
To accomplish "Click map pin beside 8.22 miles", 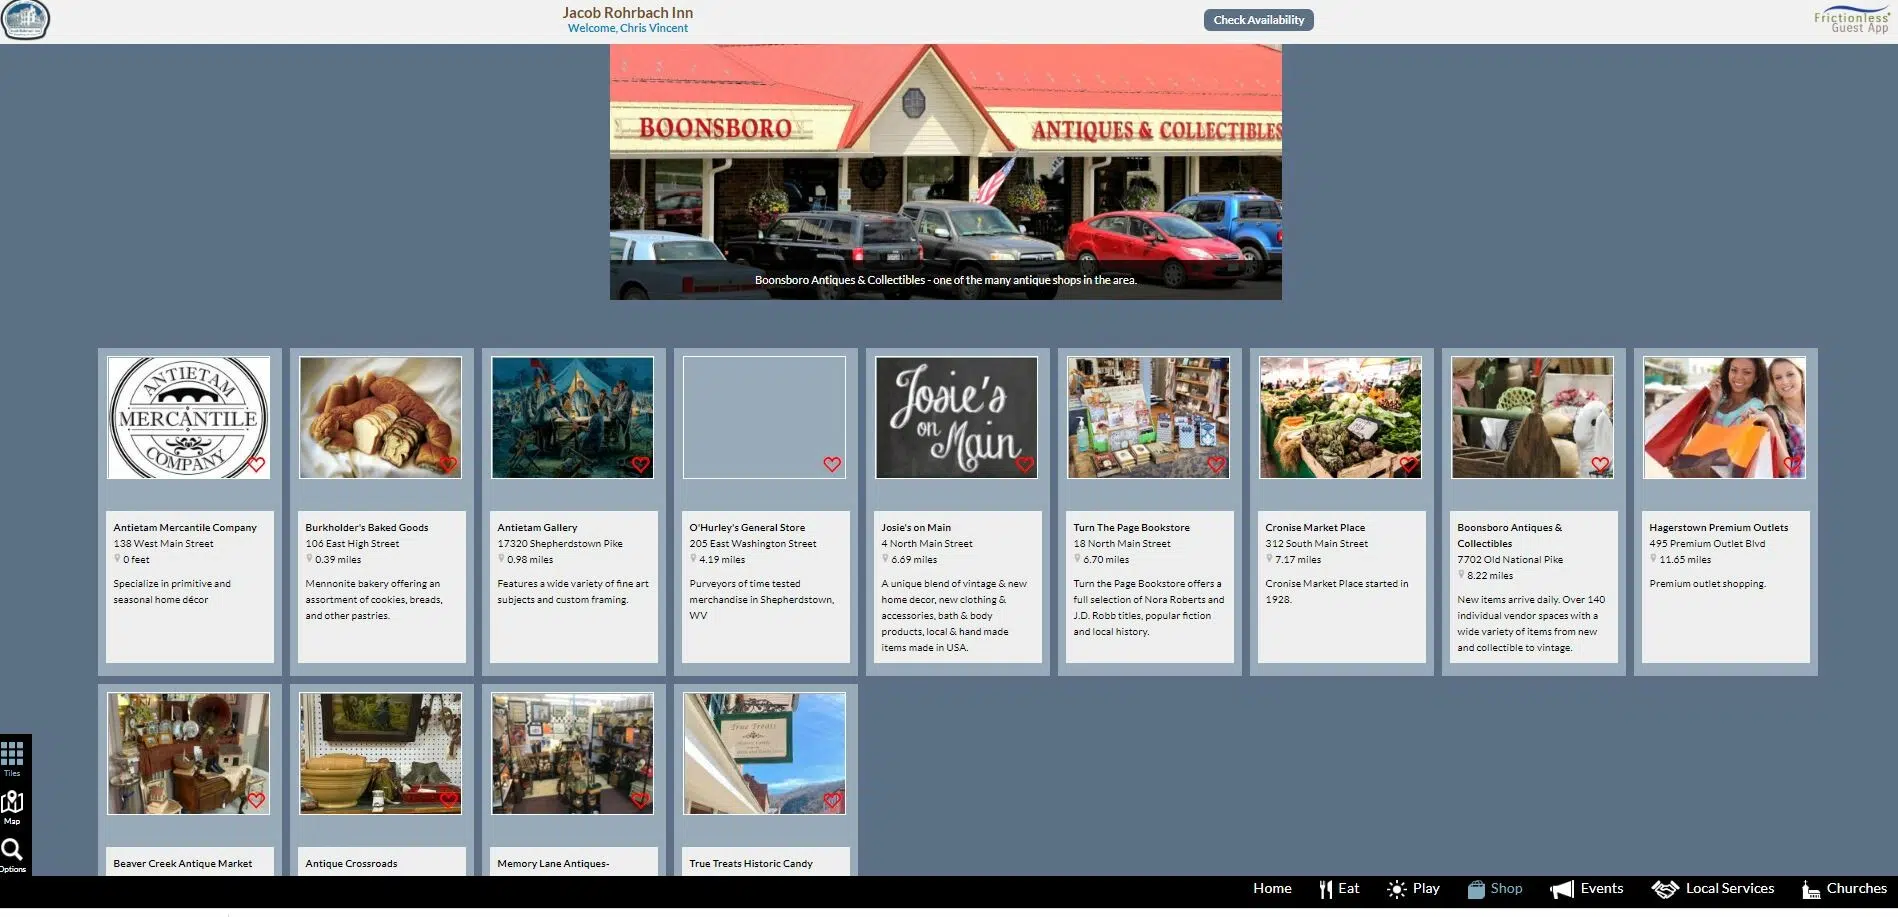I will [x=1461, y=575].
